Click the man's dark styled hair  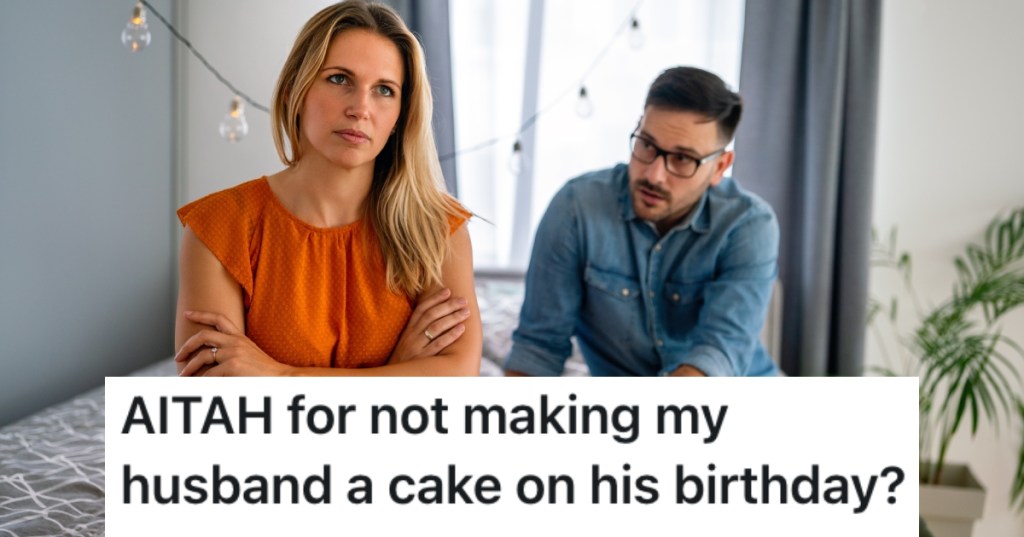point(696,98)
